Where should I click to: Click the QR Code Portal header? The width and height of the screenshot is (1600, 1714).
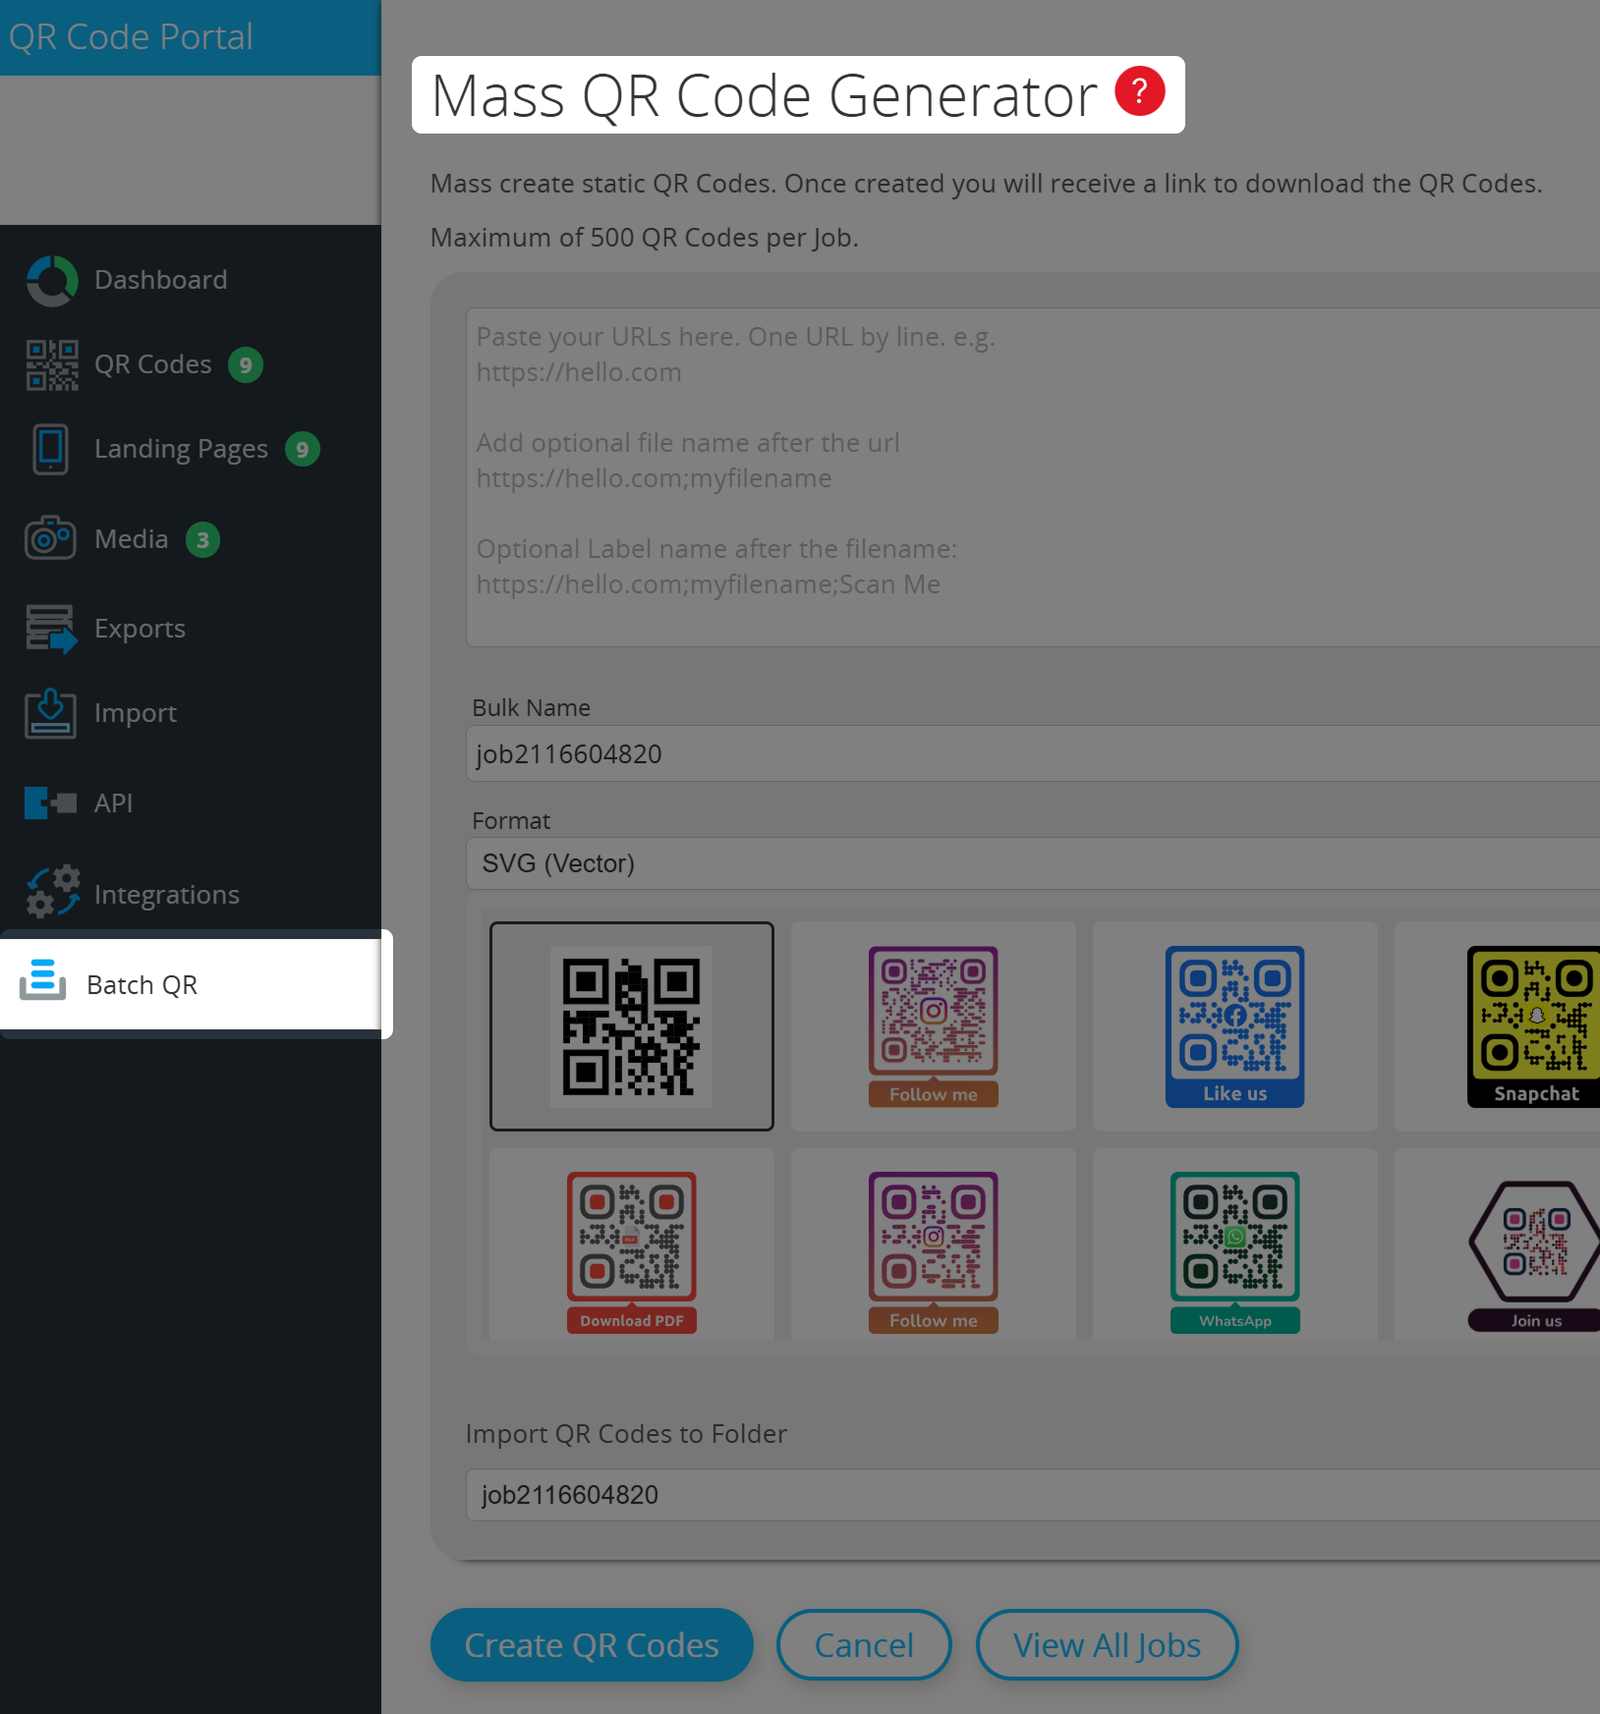pyautogui.click(x=131, y=36)
